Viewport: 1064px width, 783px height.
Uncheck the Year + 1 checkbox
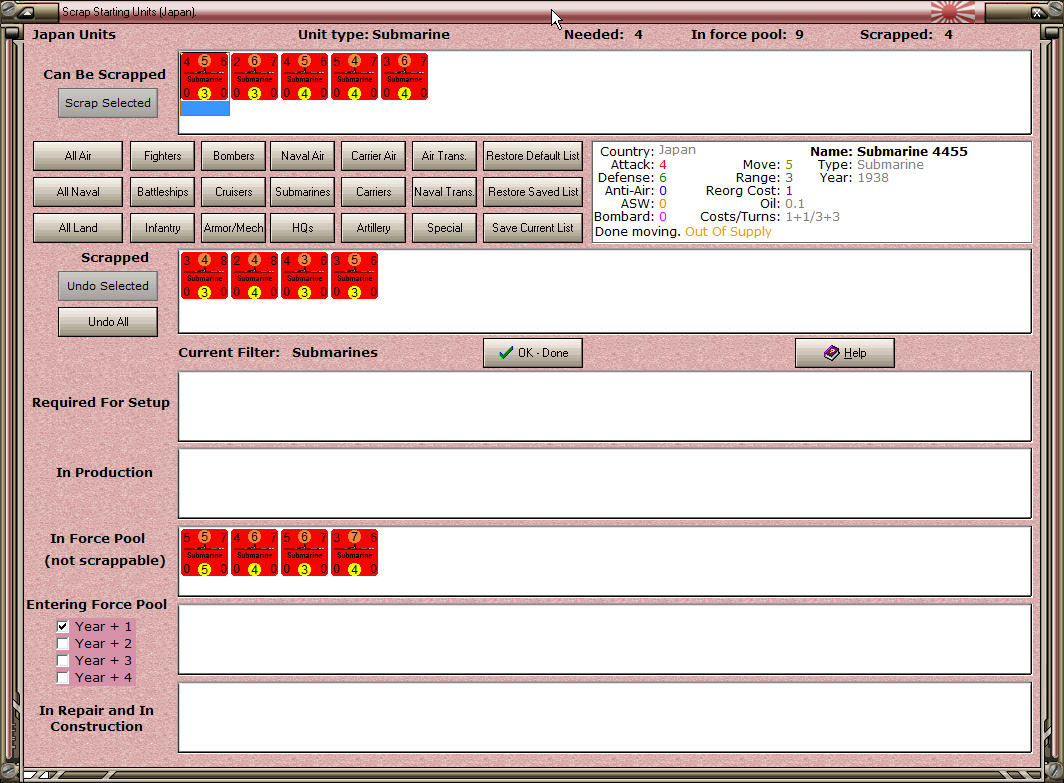click(x=62, y=626)
